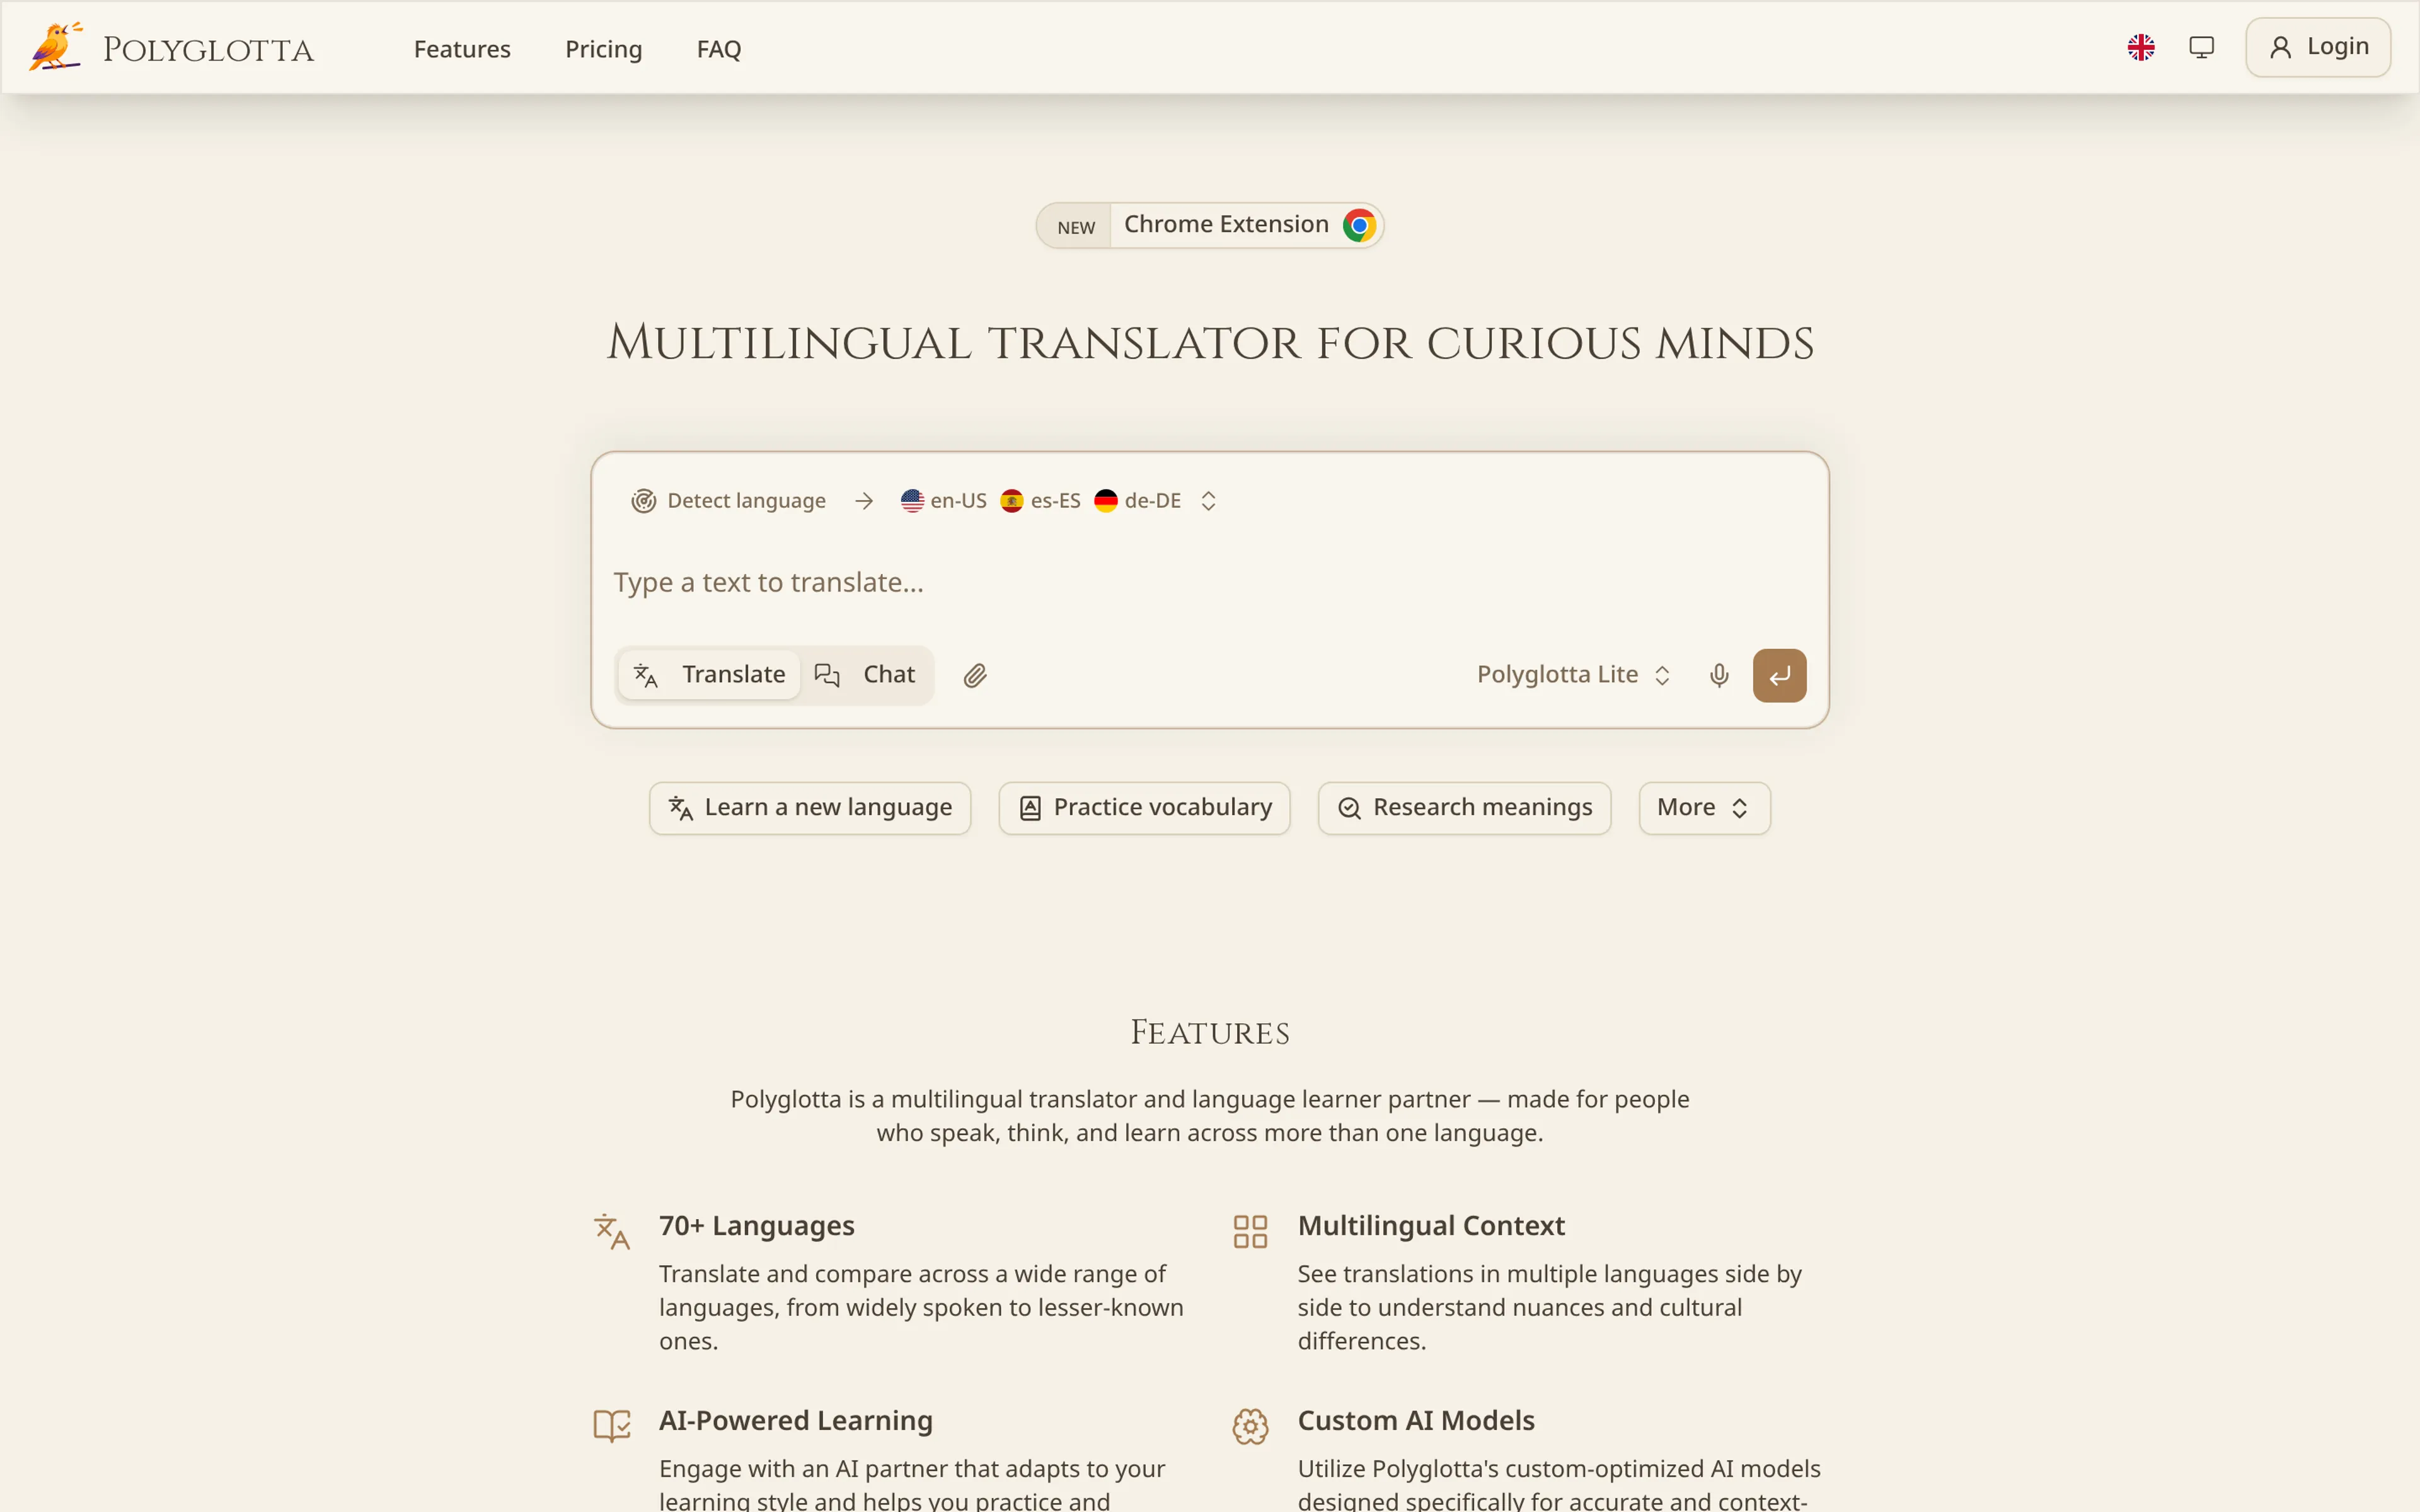Click the '70+ Languages' feature title

coord(757,1226)
